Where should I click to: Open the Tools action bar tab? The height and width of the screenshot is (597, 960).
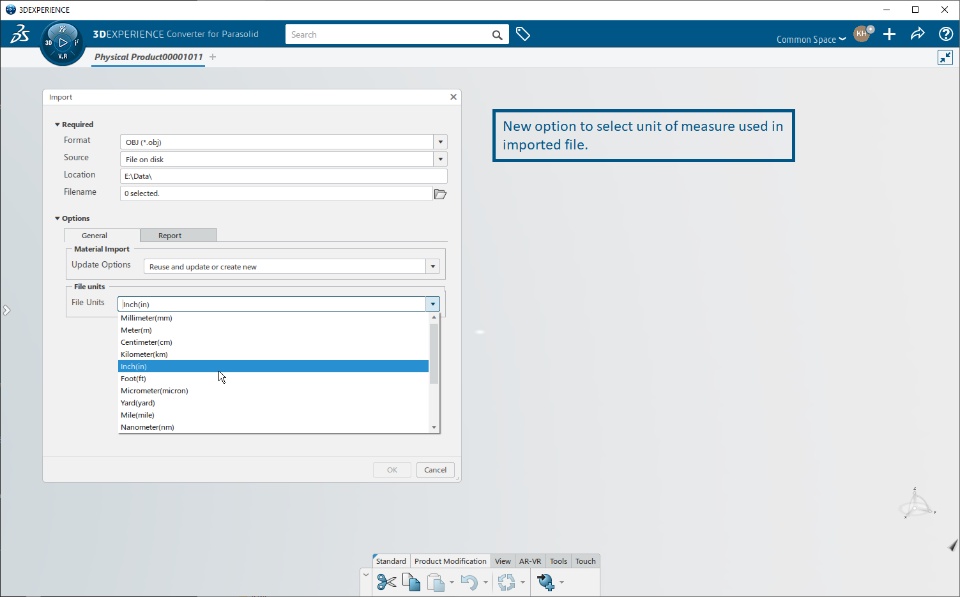point(558,561)
